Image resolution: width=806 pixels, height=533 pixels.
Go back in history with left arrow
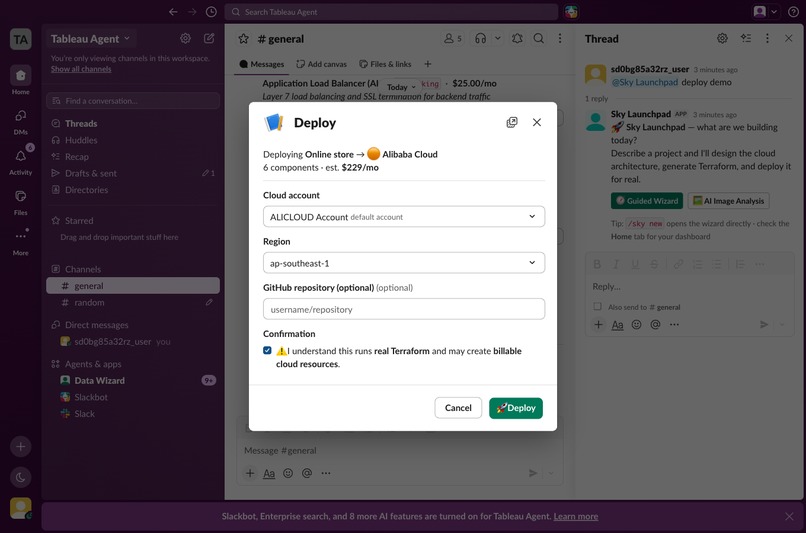173,12
